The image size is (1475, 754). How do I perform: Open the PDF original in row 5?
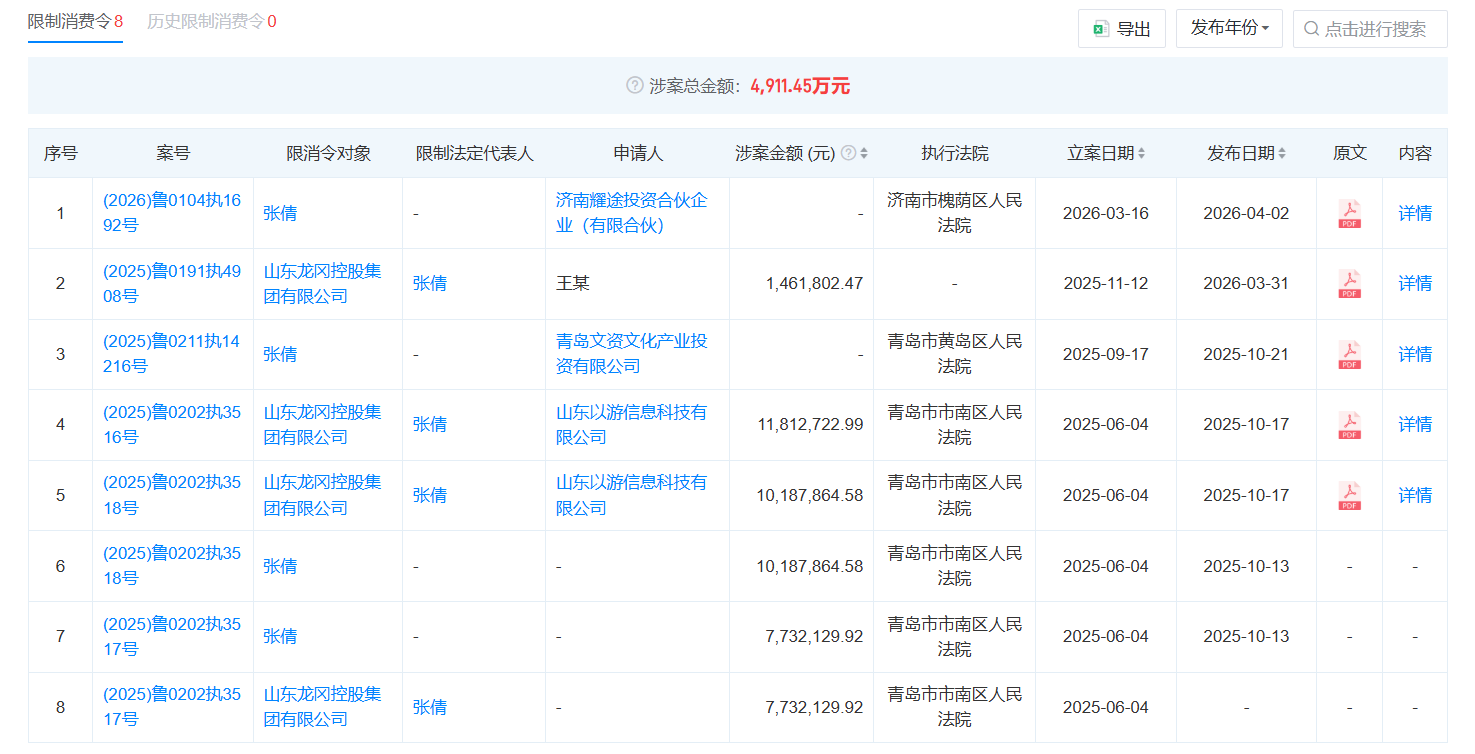[x=1349, y=495]
